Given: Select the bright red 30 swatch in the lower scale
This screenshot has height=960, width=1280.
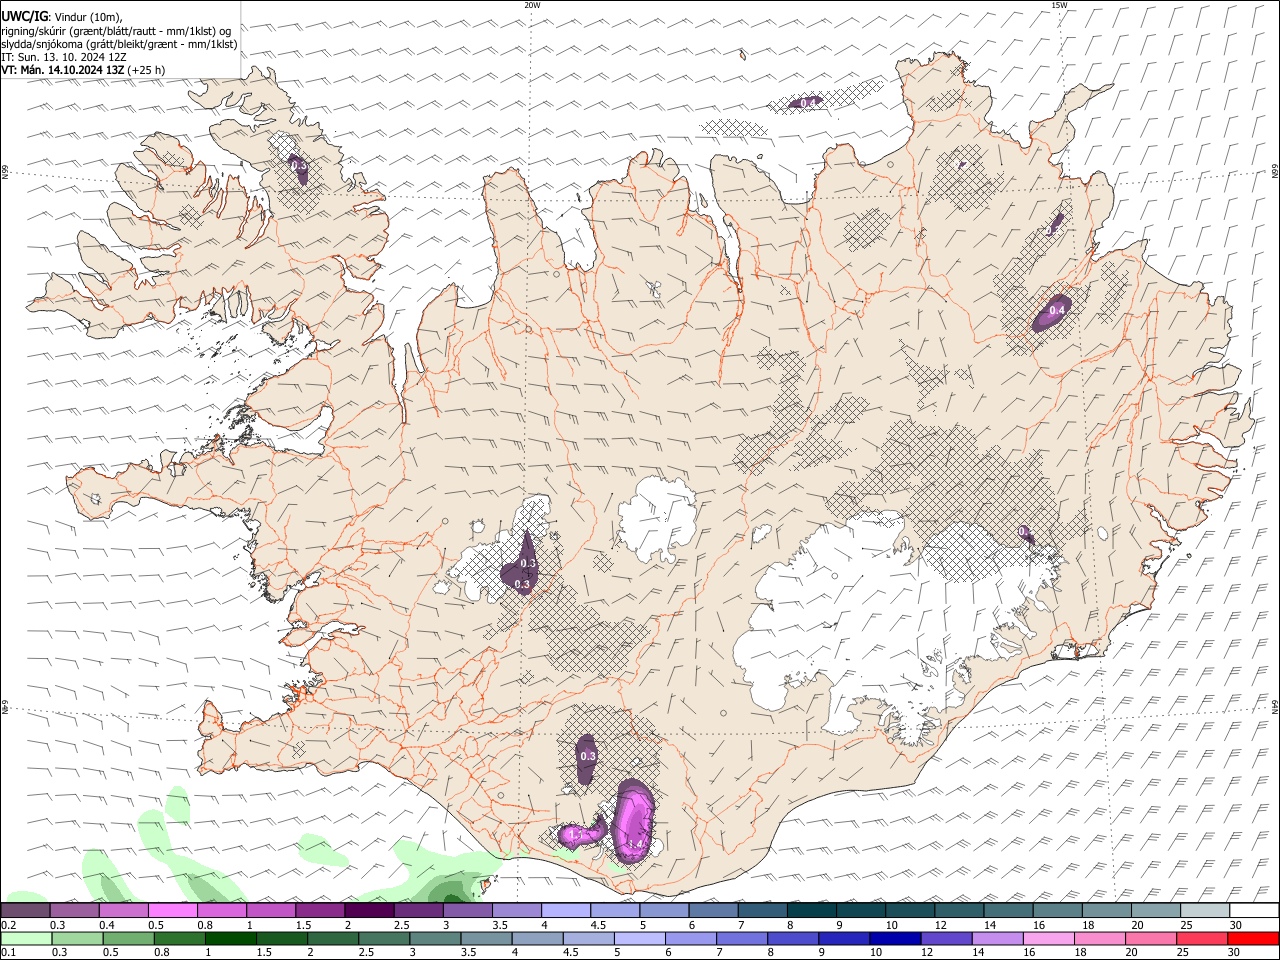Looking at the screenshot, I should pyautogui.click(x=1253, y=939).
